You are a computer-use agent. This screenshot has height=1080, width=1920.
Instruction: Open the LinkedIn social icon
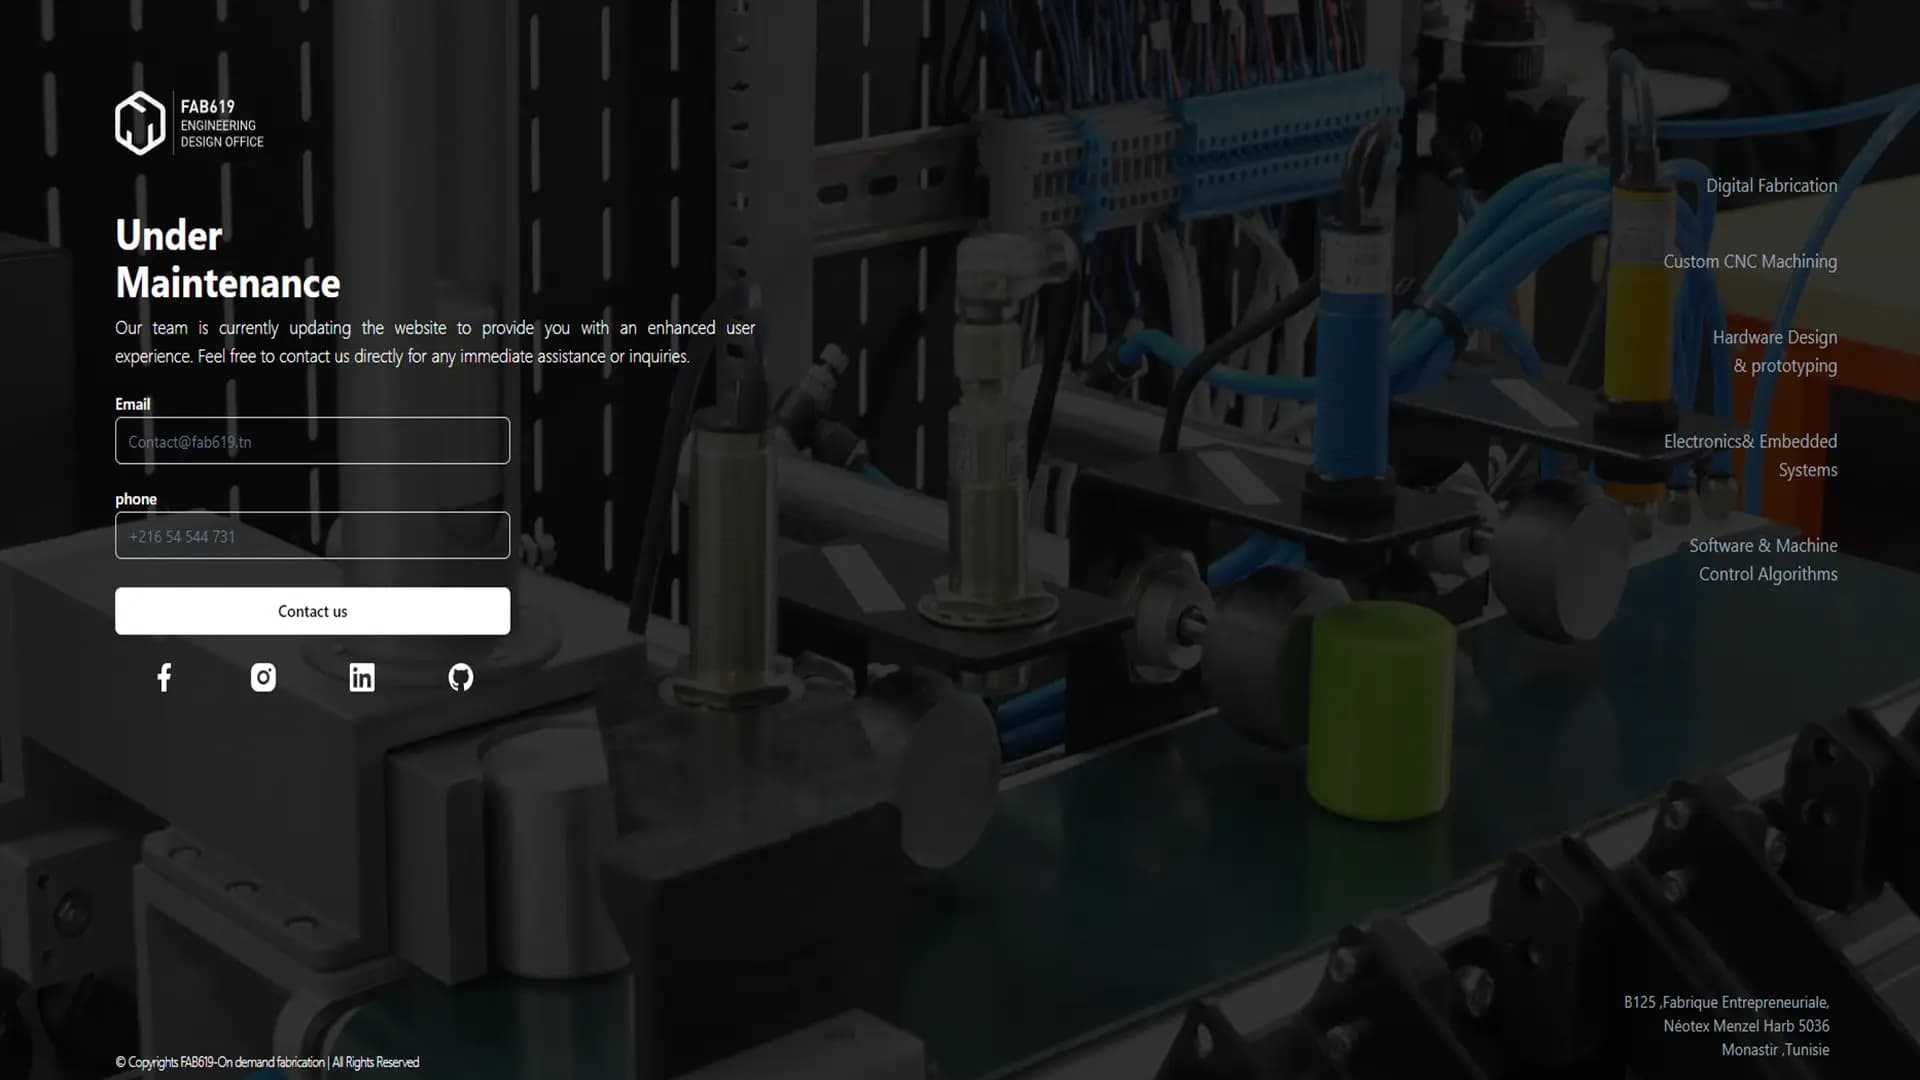(361, 678)
